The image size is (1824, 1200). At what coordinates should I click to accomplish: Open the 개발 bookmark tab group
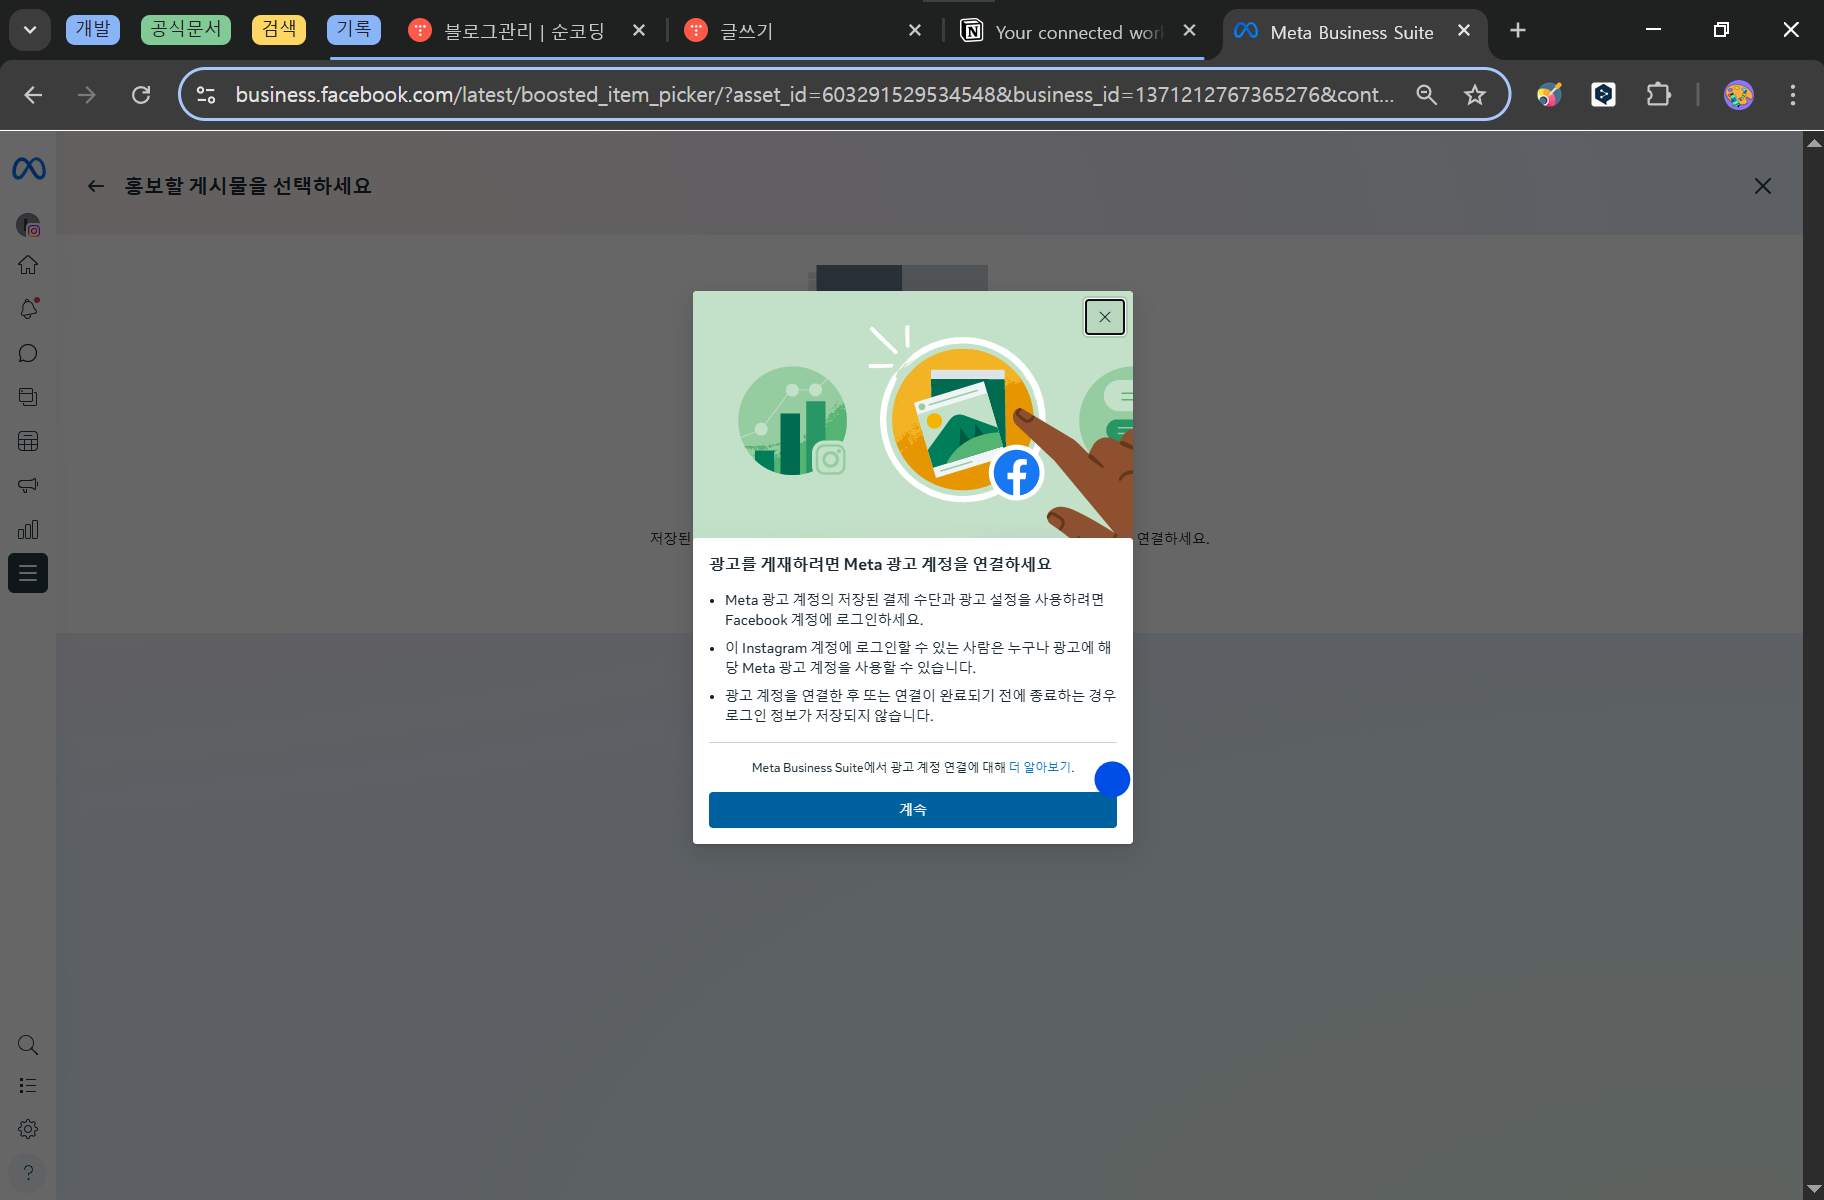click(93, 30)
